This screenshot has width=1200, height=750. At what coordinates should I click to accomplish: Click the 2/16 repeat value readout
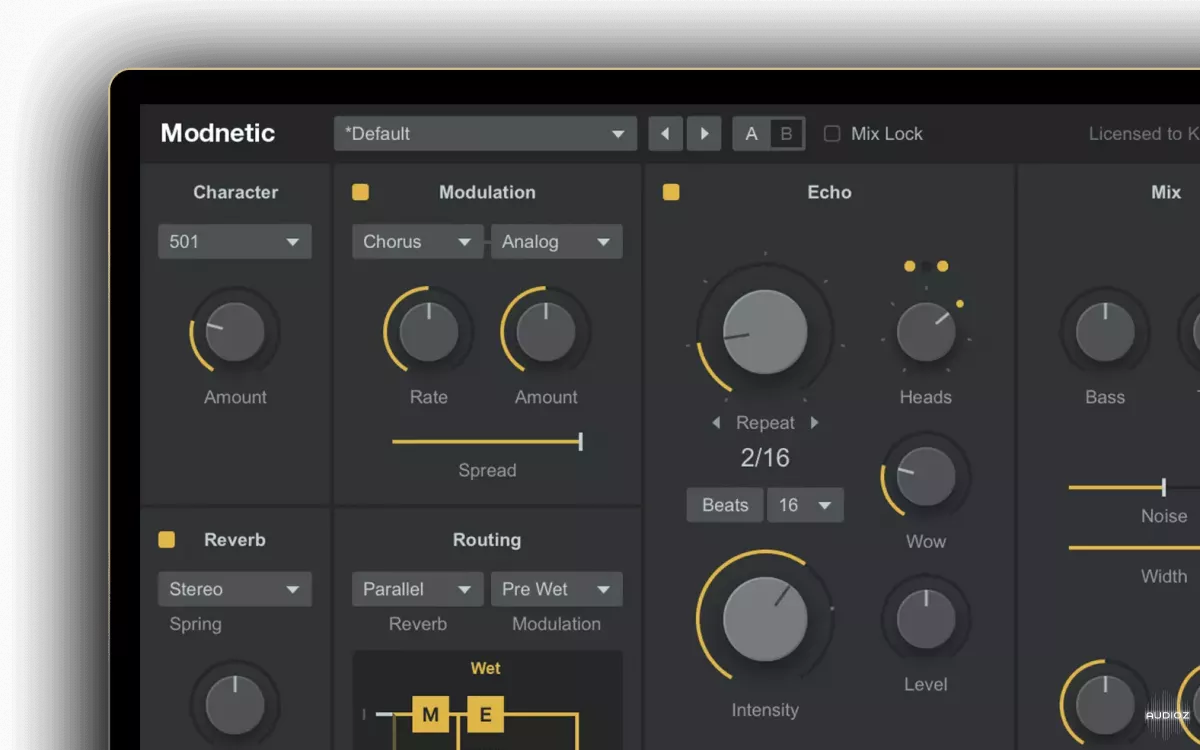[765, 458]
